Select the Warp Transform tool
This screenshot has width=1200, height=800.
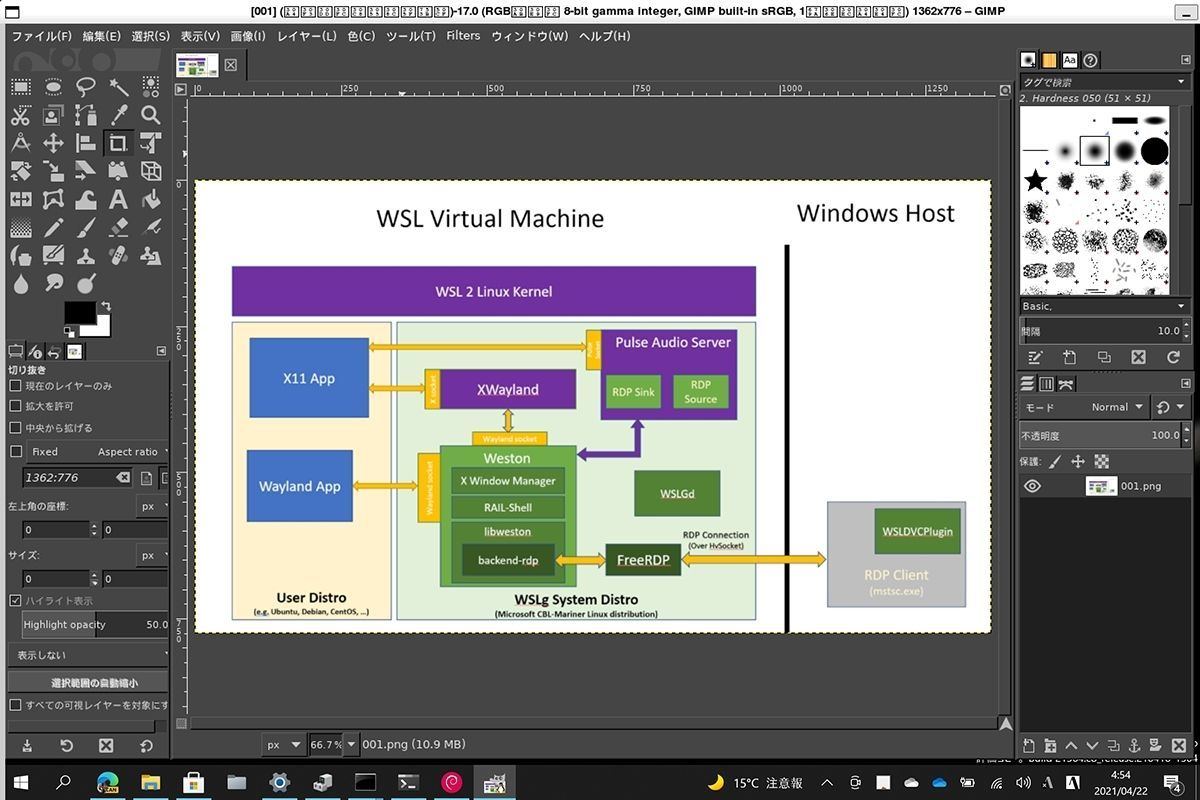[86, 199]
